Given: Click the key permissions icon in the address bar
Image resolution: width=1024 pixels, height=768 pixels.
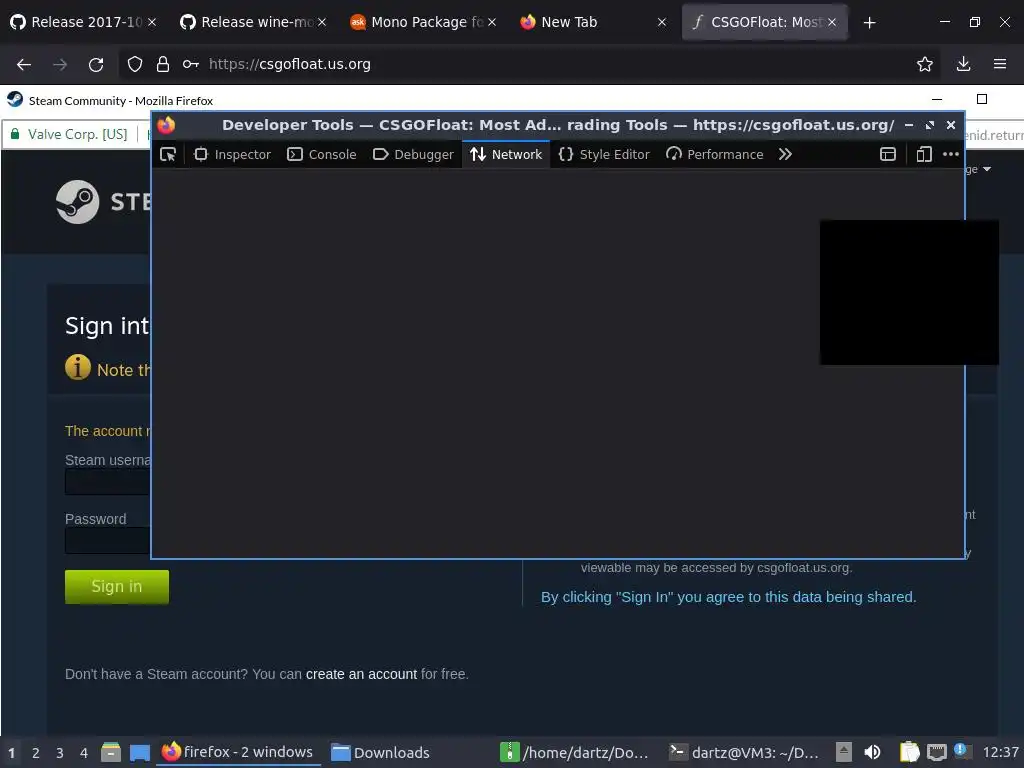Looking at the screenshot, I should click(x=191, y=64).
